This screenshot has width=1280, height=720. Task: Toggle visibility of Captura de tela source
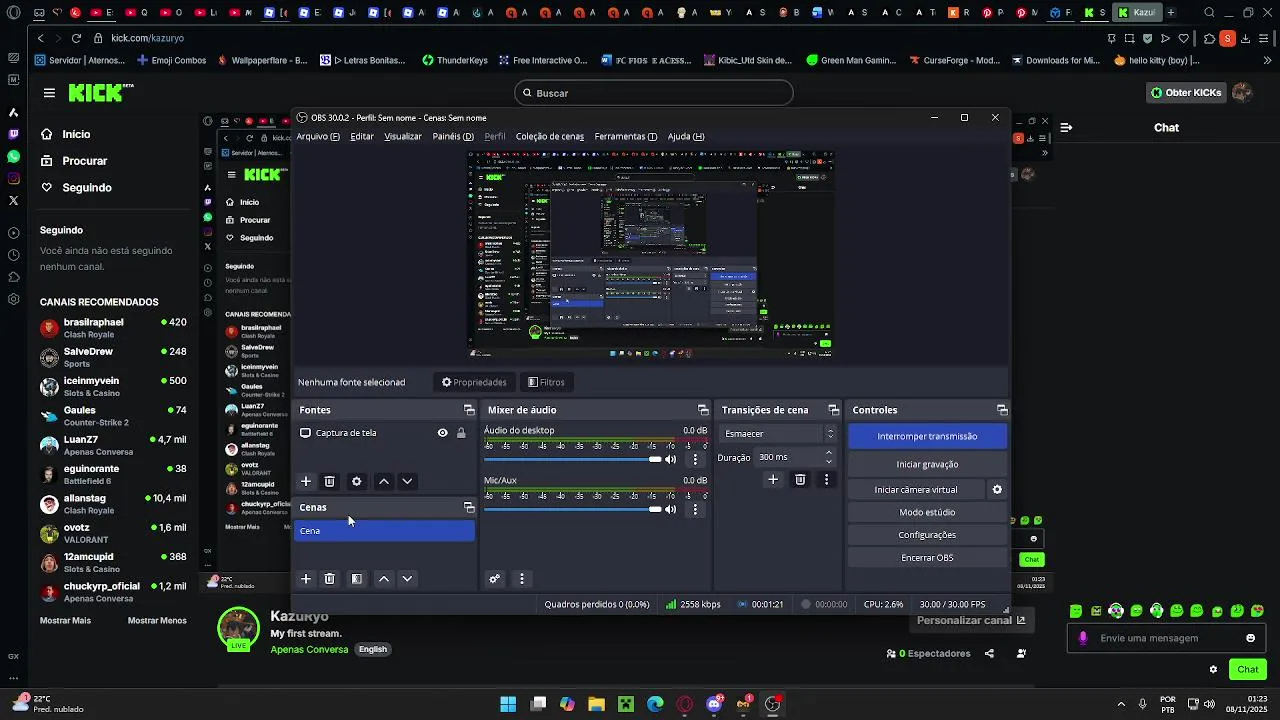442,433
